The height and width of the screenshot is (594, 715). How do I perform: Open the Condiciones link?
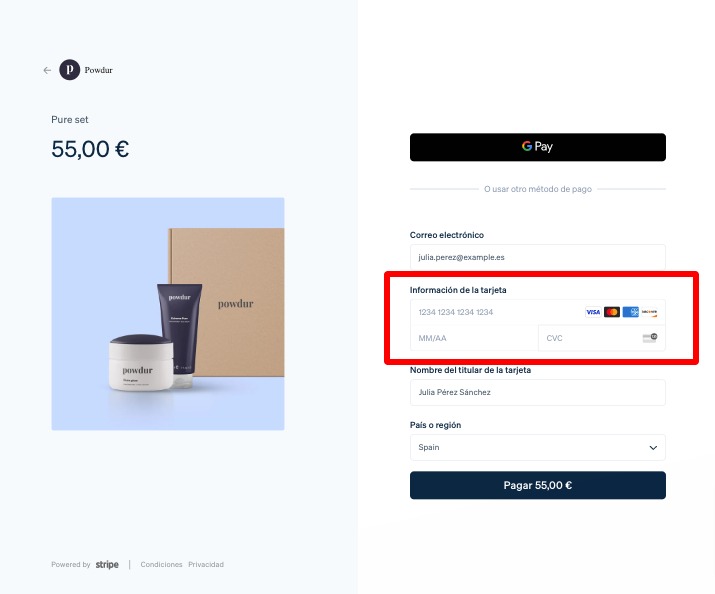(161, 564)
